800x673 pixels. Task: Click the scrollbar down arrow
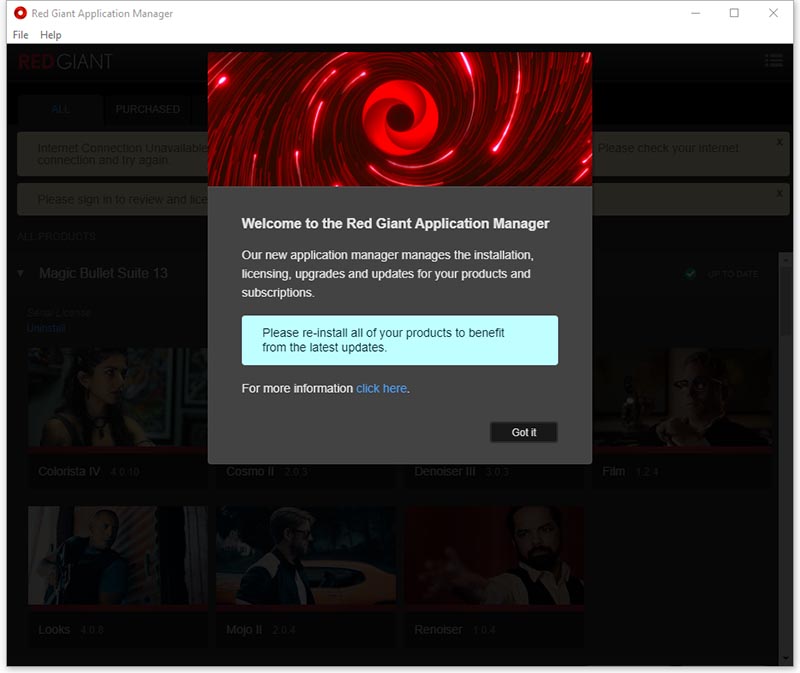tap(786, 659)
